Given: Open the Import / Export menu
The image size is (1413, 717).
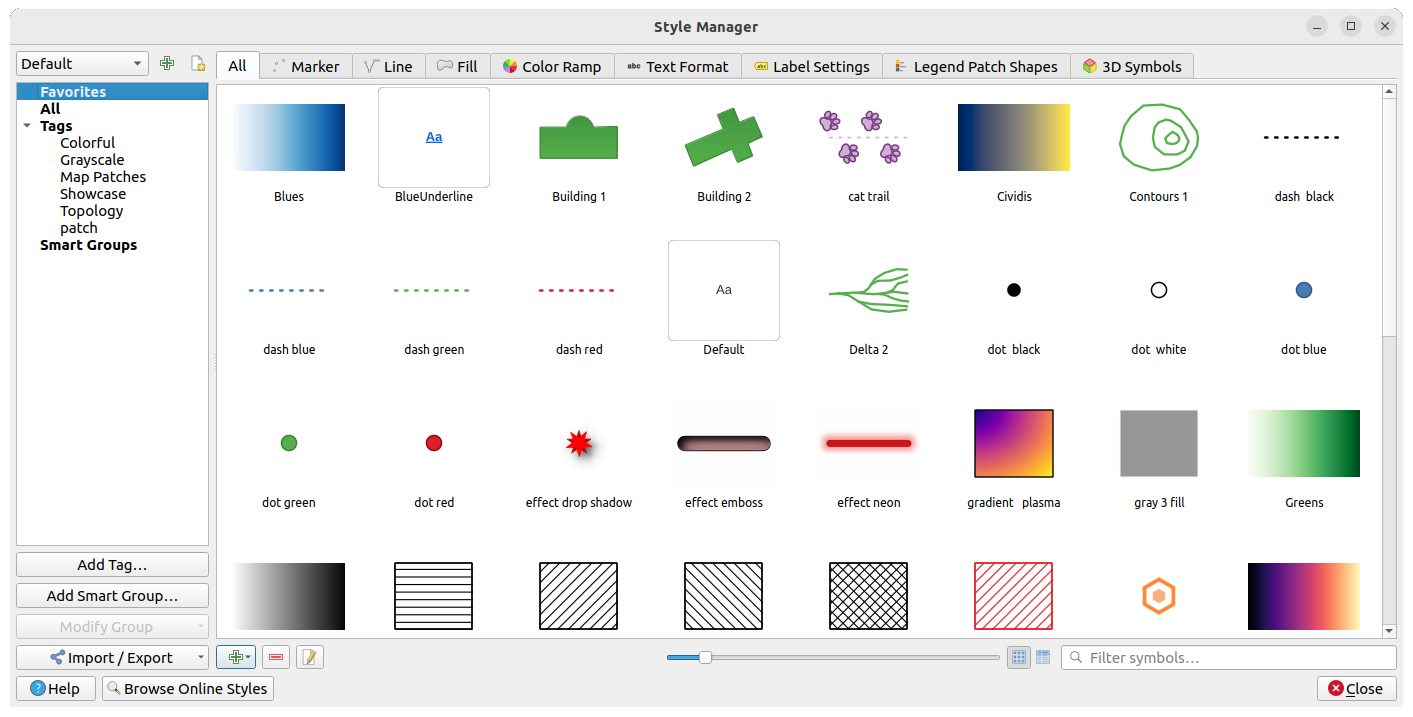Looking at the screenshot, I should [x=112, y=657].
